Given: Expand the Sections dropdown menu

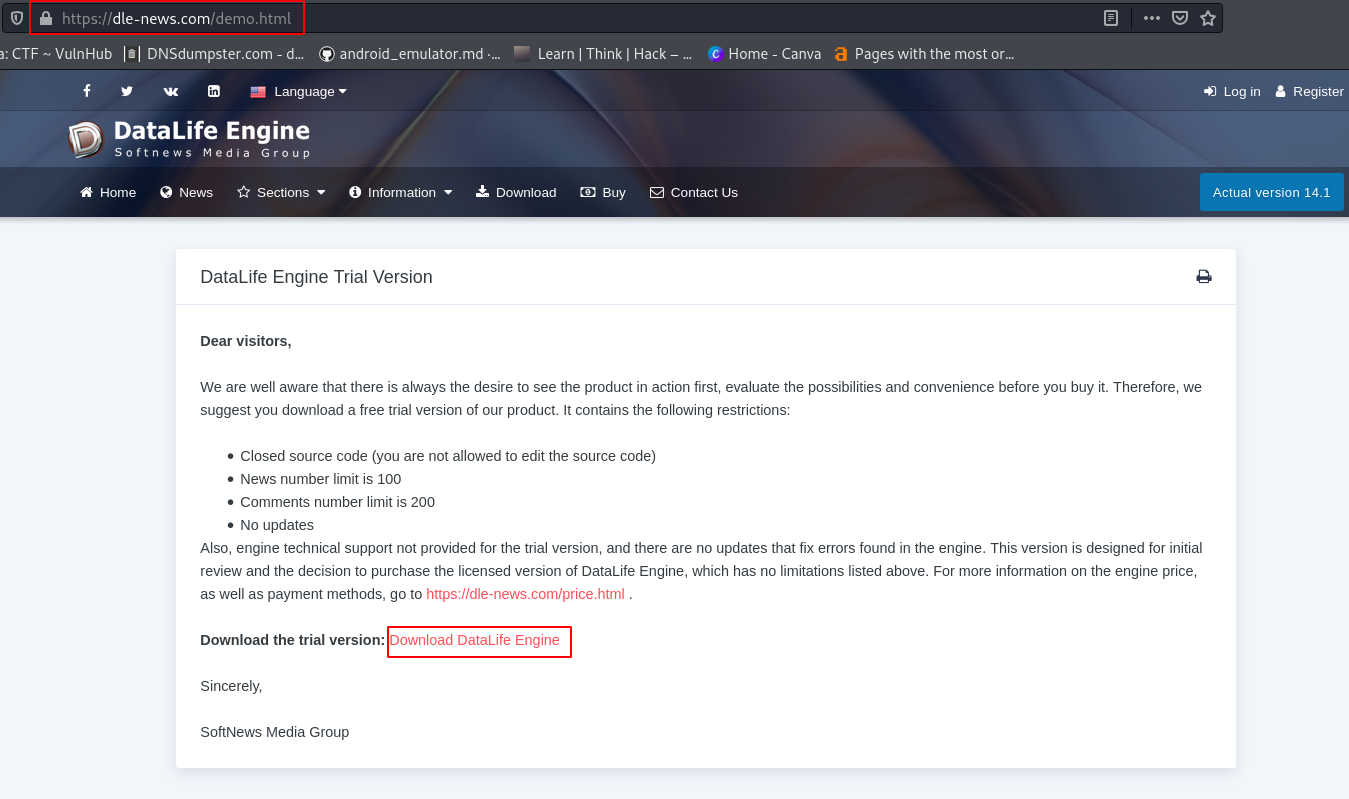Looking at the screenshot, I should [x=281, y=192].
